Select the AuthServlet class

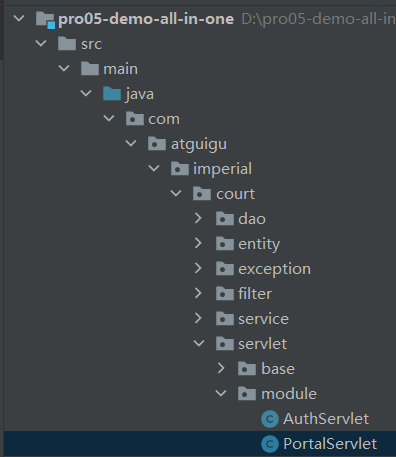326,419
